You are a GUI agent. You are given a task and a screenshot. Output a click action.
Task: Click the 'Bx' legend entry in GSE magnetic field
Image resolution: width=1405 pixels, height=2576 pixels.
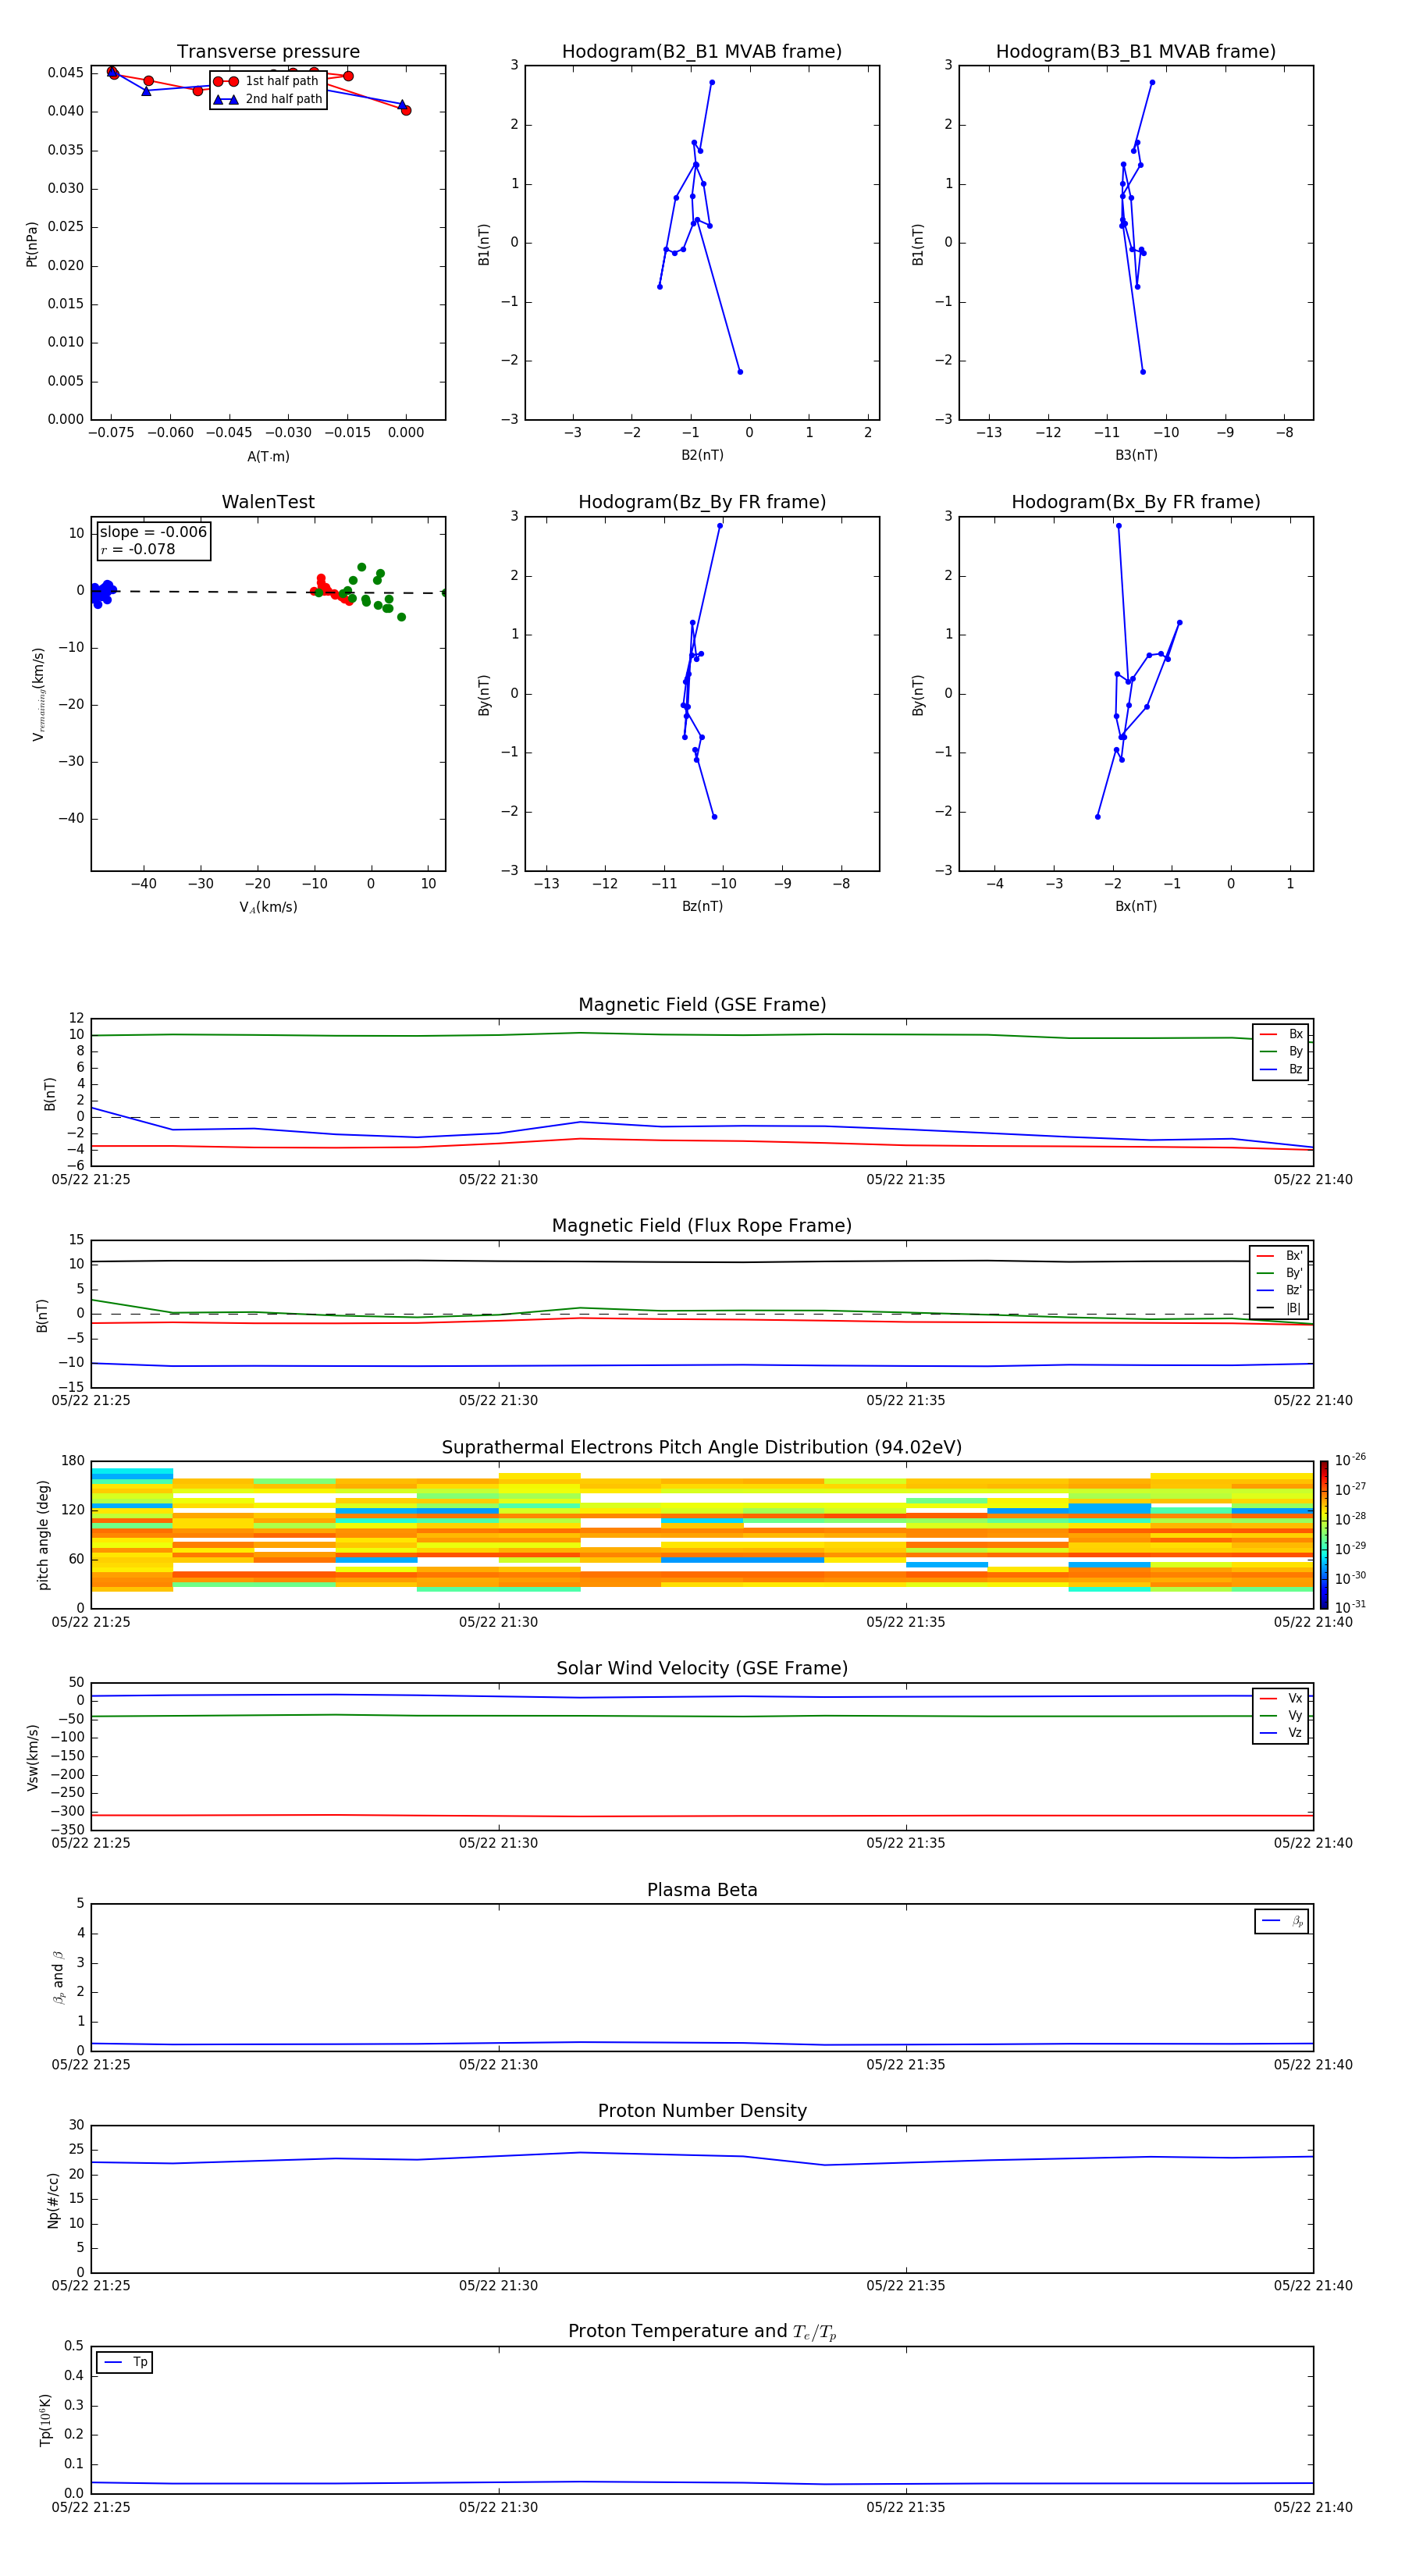(1282, 1034)
